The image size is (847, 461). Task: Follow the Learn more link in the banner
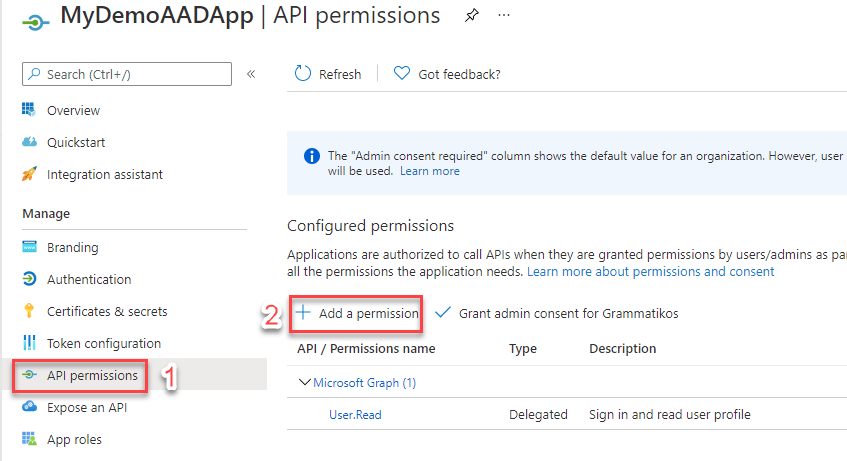tap(429, 171)
